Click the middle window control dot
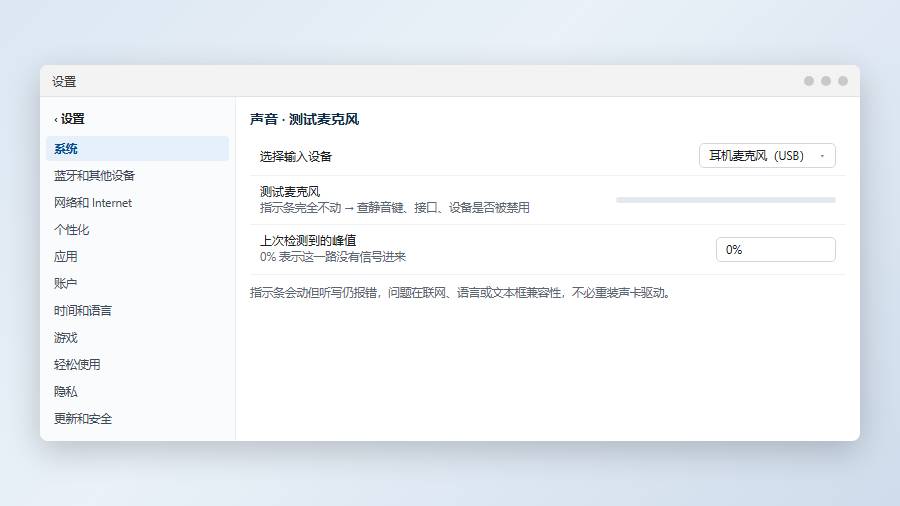This screenshot has width=900, height=506. pos(826,81)
